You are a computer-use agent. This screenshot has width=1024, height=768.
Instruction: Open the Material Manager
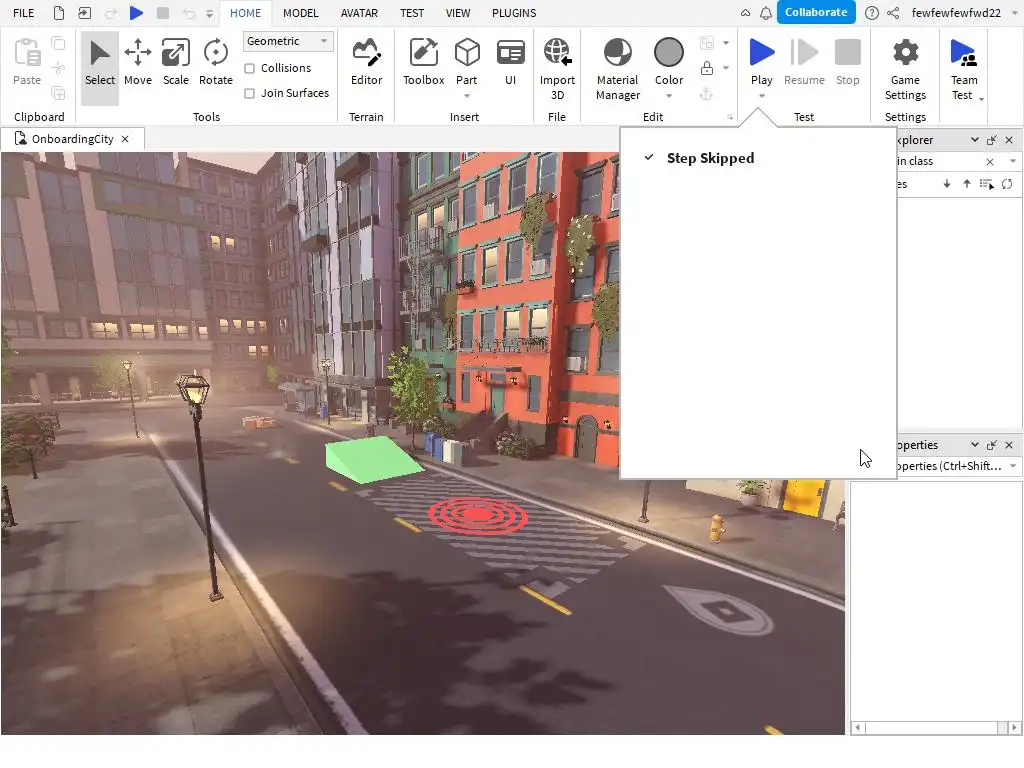pyautogui.click(x=617, y=69)
